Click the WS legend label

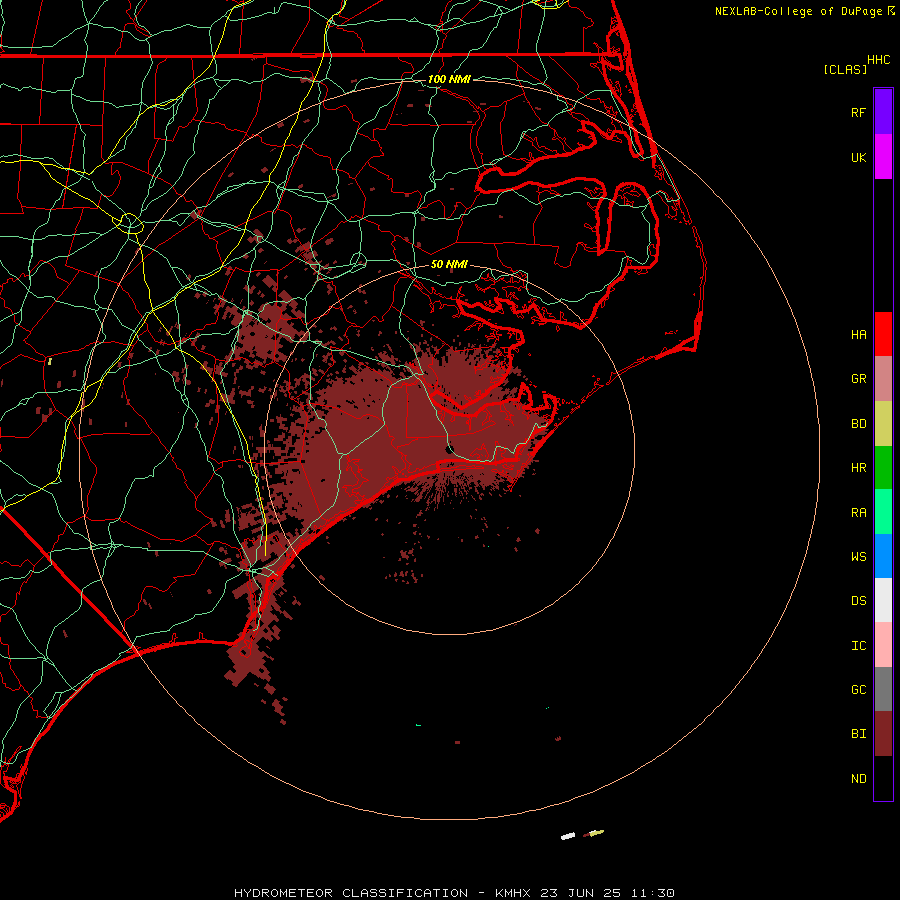pyautogui.click(x=858, y=556)
